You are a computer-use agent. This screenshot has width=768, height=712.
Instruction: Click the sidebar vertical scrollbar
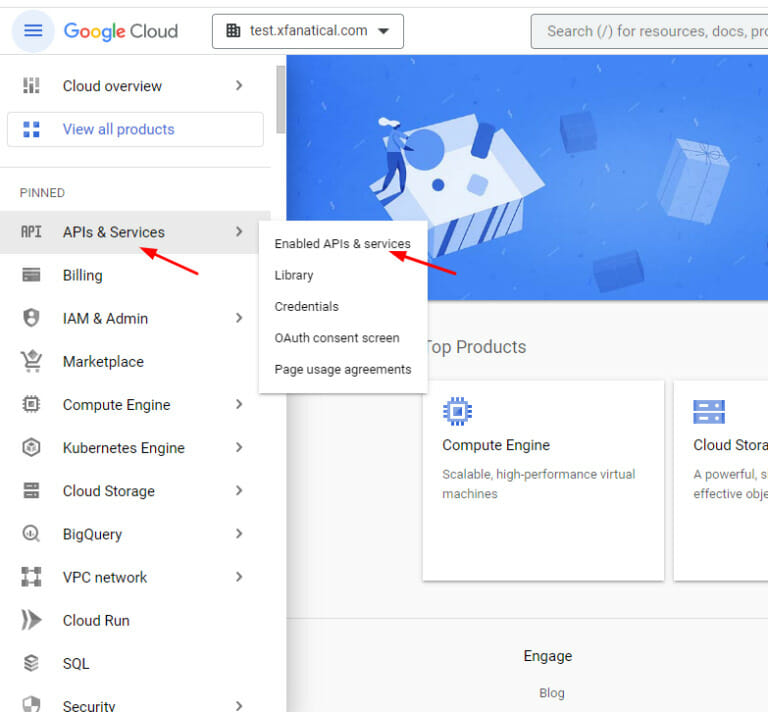pos(281,100)
